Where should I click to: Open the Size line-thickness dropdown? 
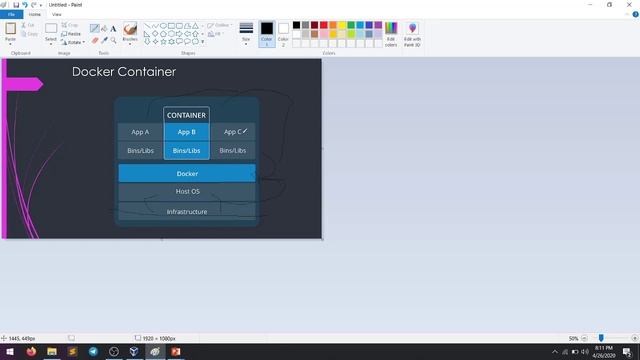246,33
